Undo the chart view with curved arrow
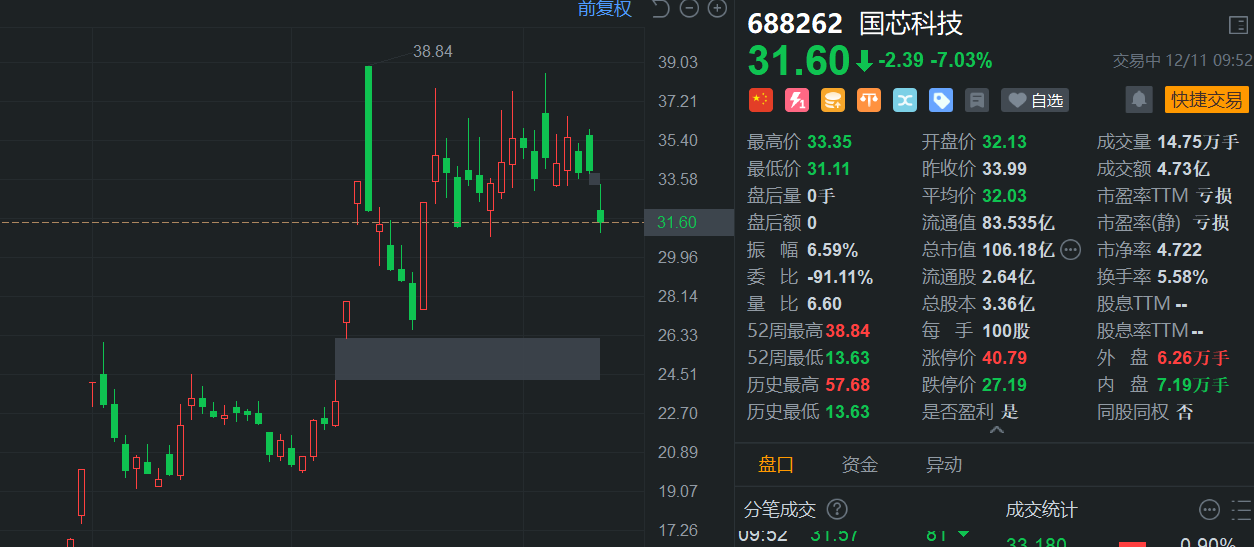The width and height of the screenshot is (1254, 547). tap(660, 9)
